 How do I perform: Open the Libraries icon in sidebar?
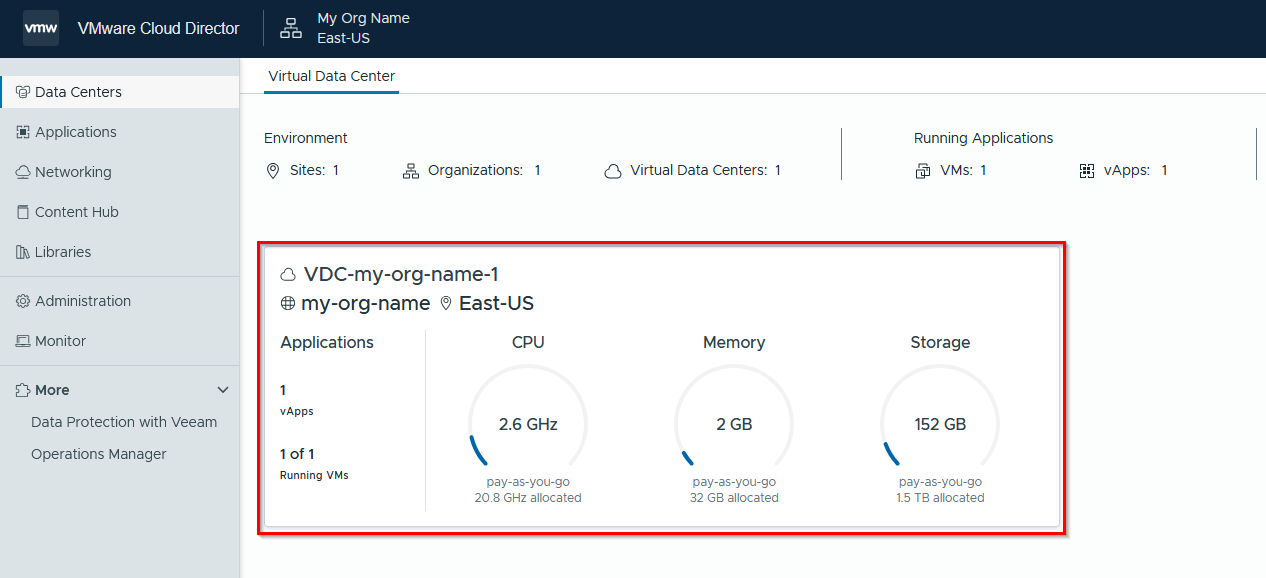[23, 252]
